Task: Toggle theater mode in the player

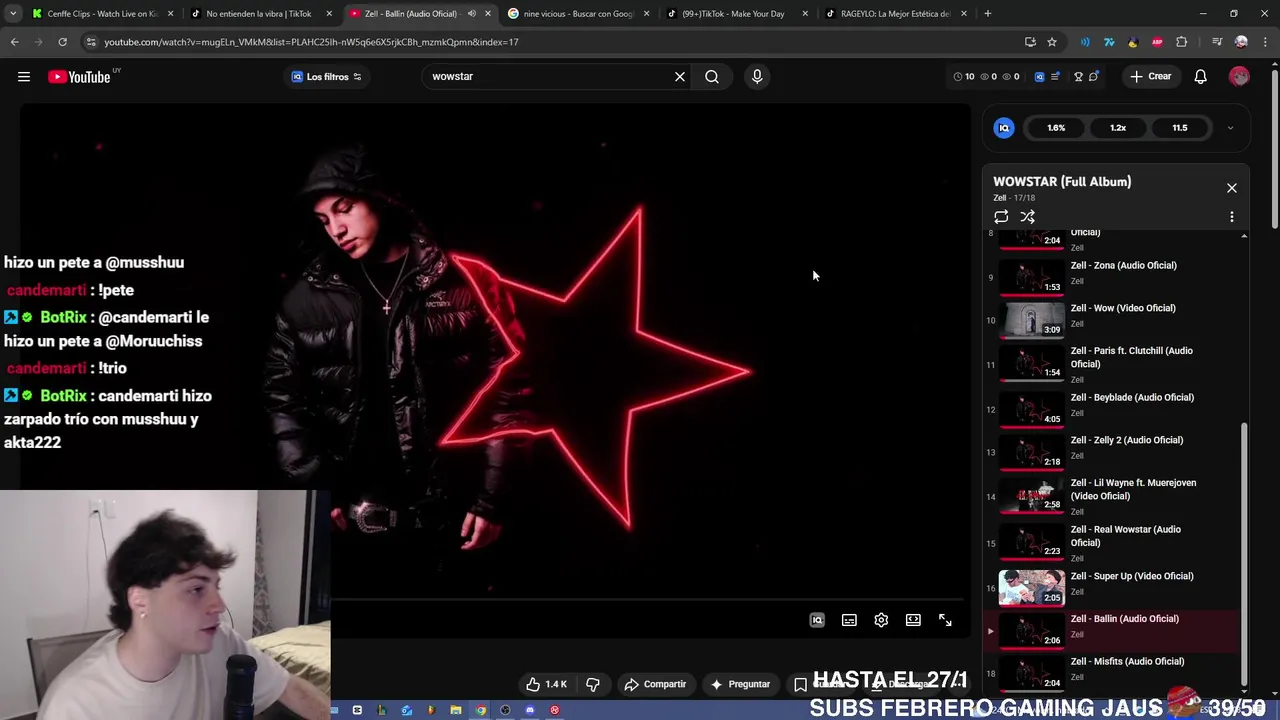Action: [913, 620]
